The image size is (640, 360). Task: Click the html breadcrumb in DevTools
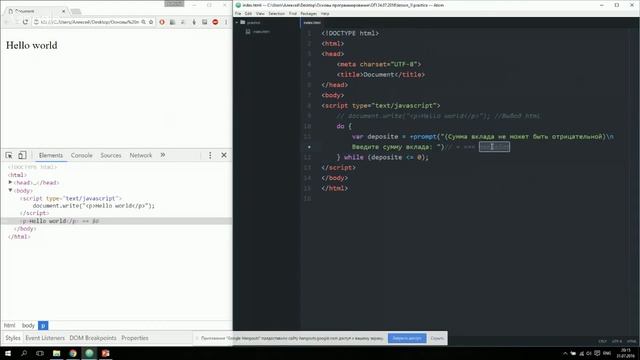pos(10,325)
